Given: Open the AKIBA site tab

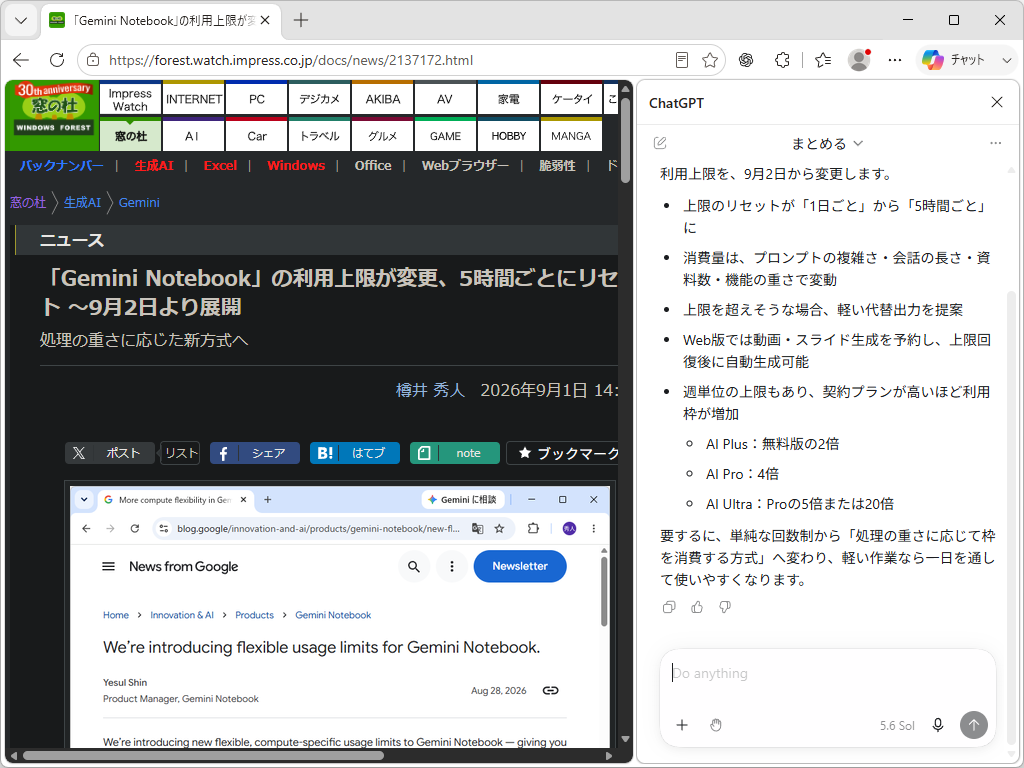Looking at the screenshot, I should pos(383,99).
